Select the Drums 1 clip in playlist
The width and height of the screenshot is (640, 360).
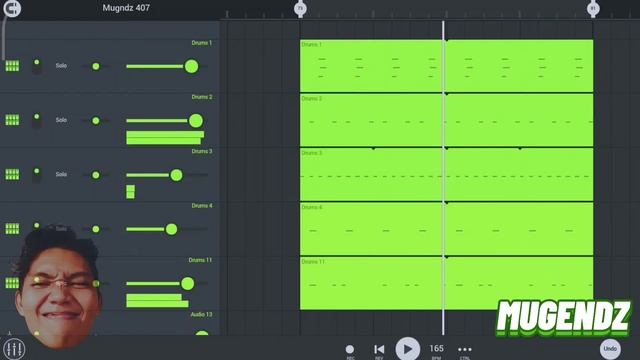(447, 66)
